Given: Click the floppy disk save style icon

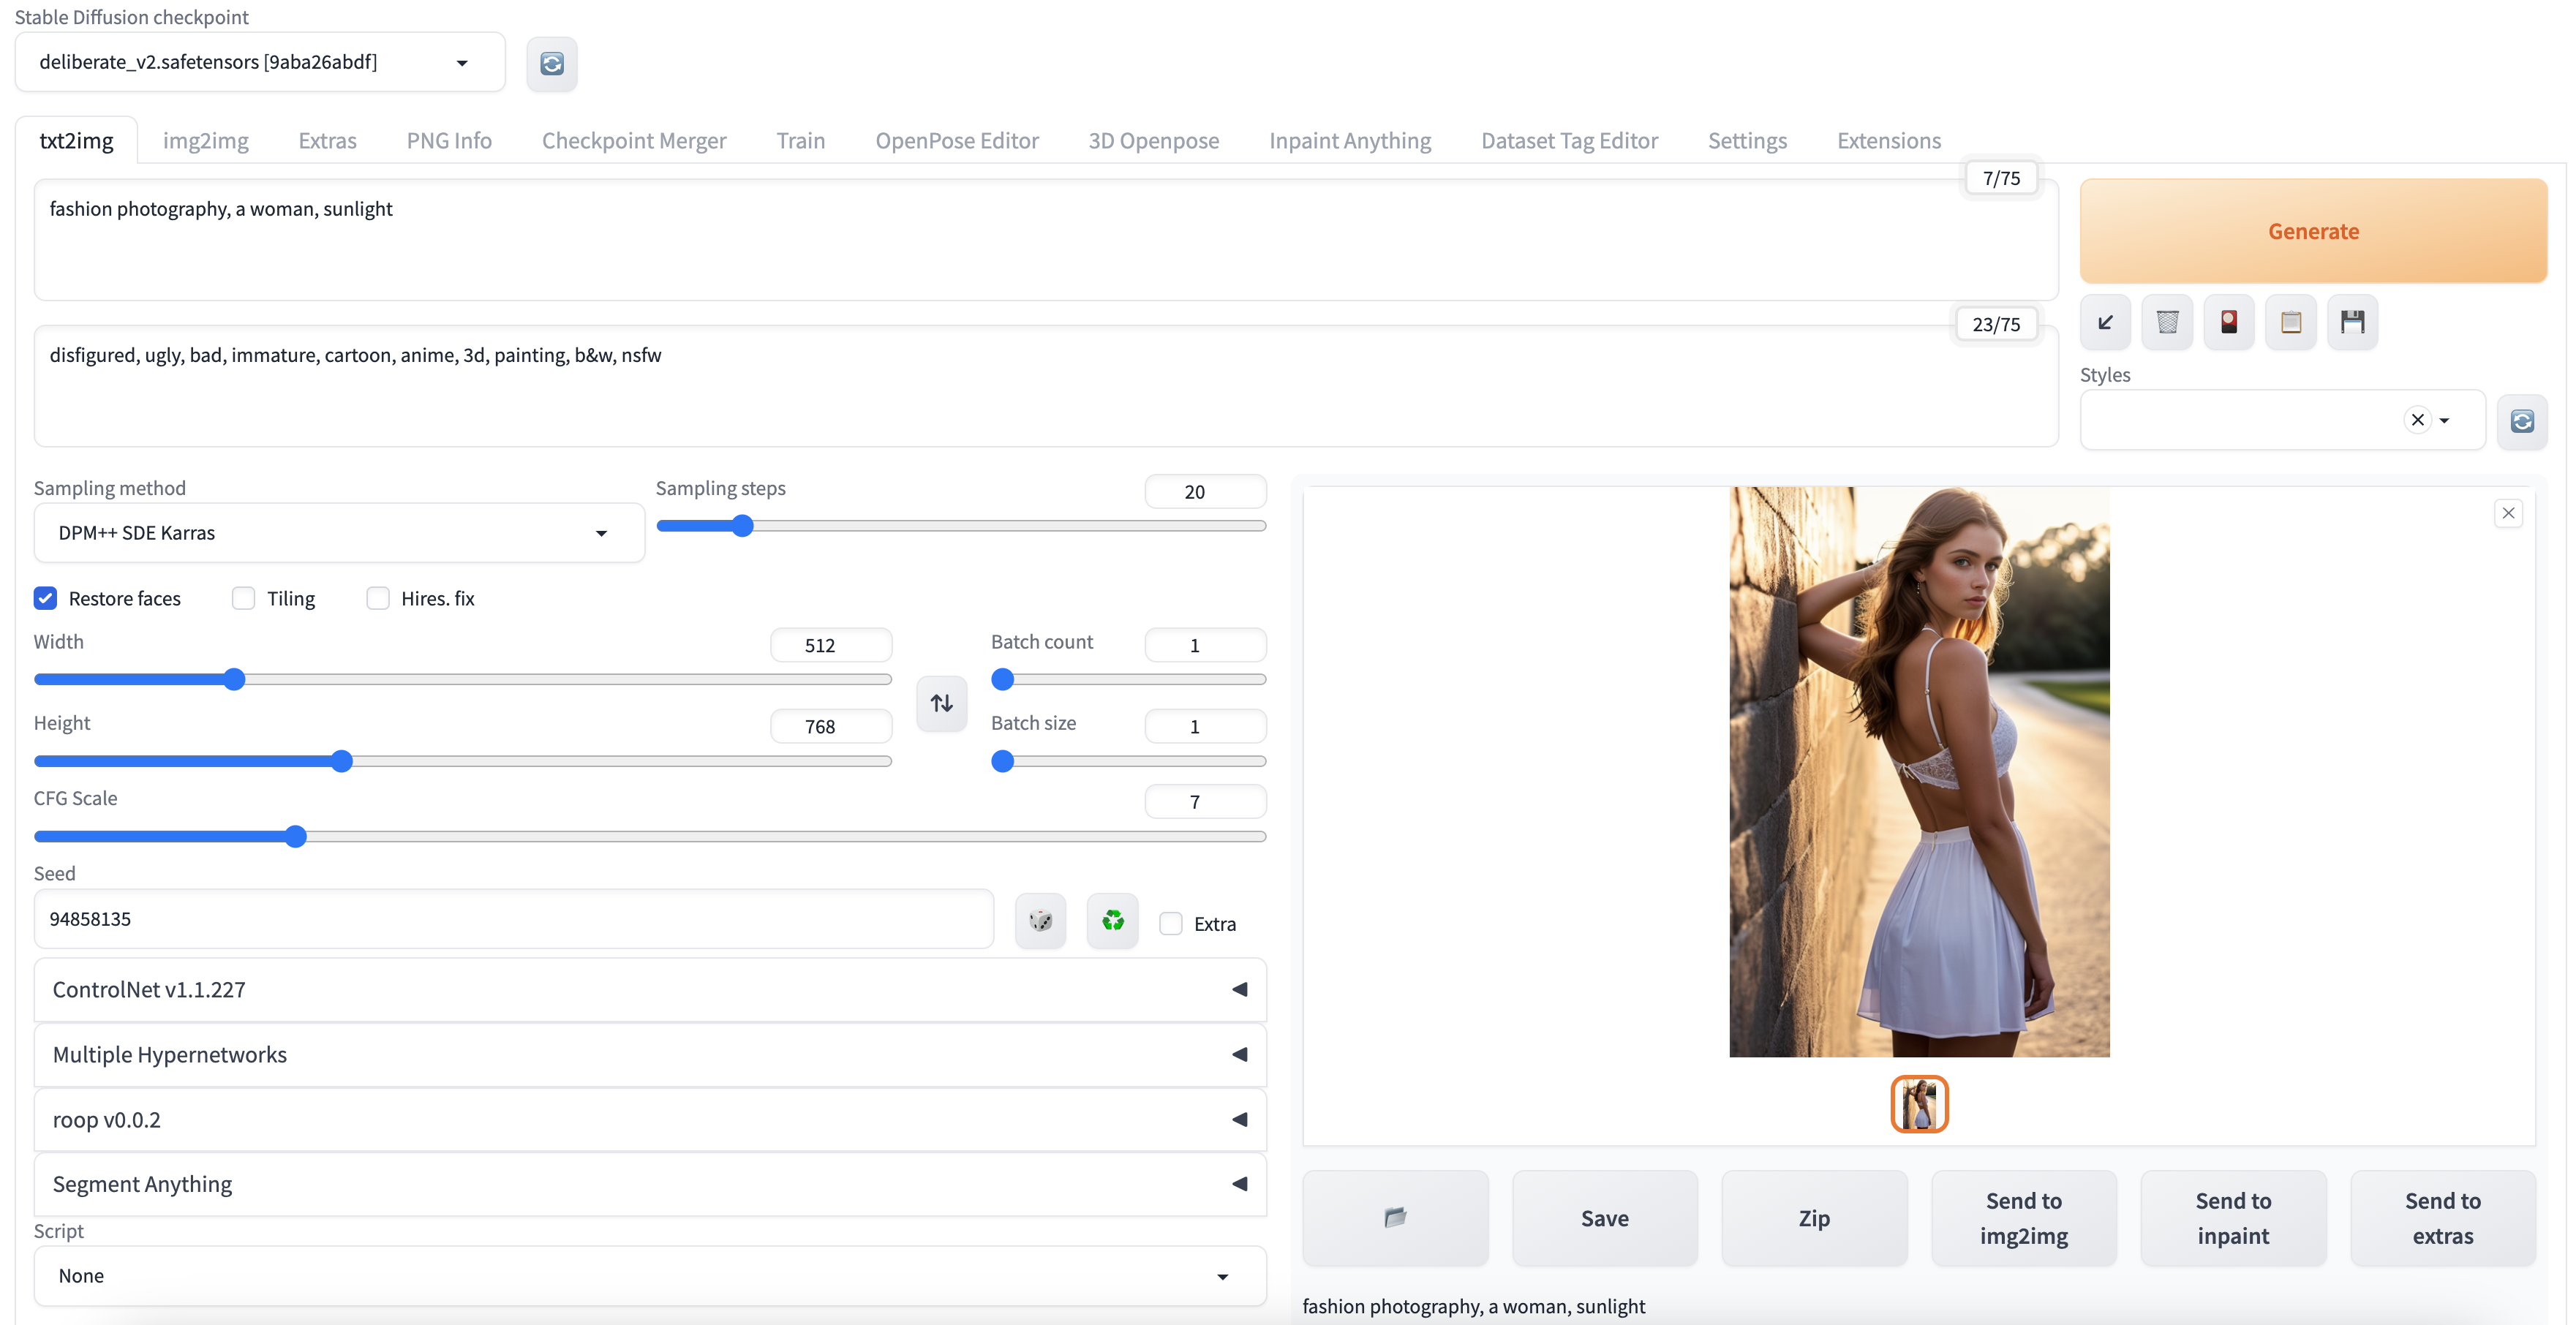Looking at the screenshot, I should (x=2352, y=322).
